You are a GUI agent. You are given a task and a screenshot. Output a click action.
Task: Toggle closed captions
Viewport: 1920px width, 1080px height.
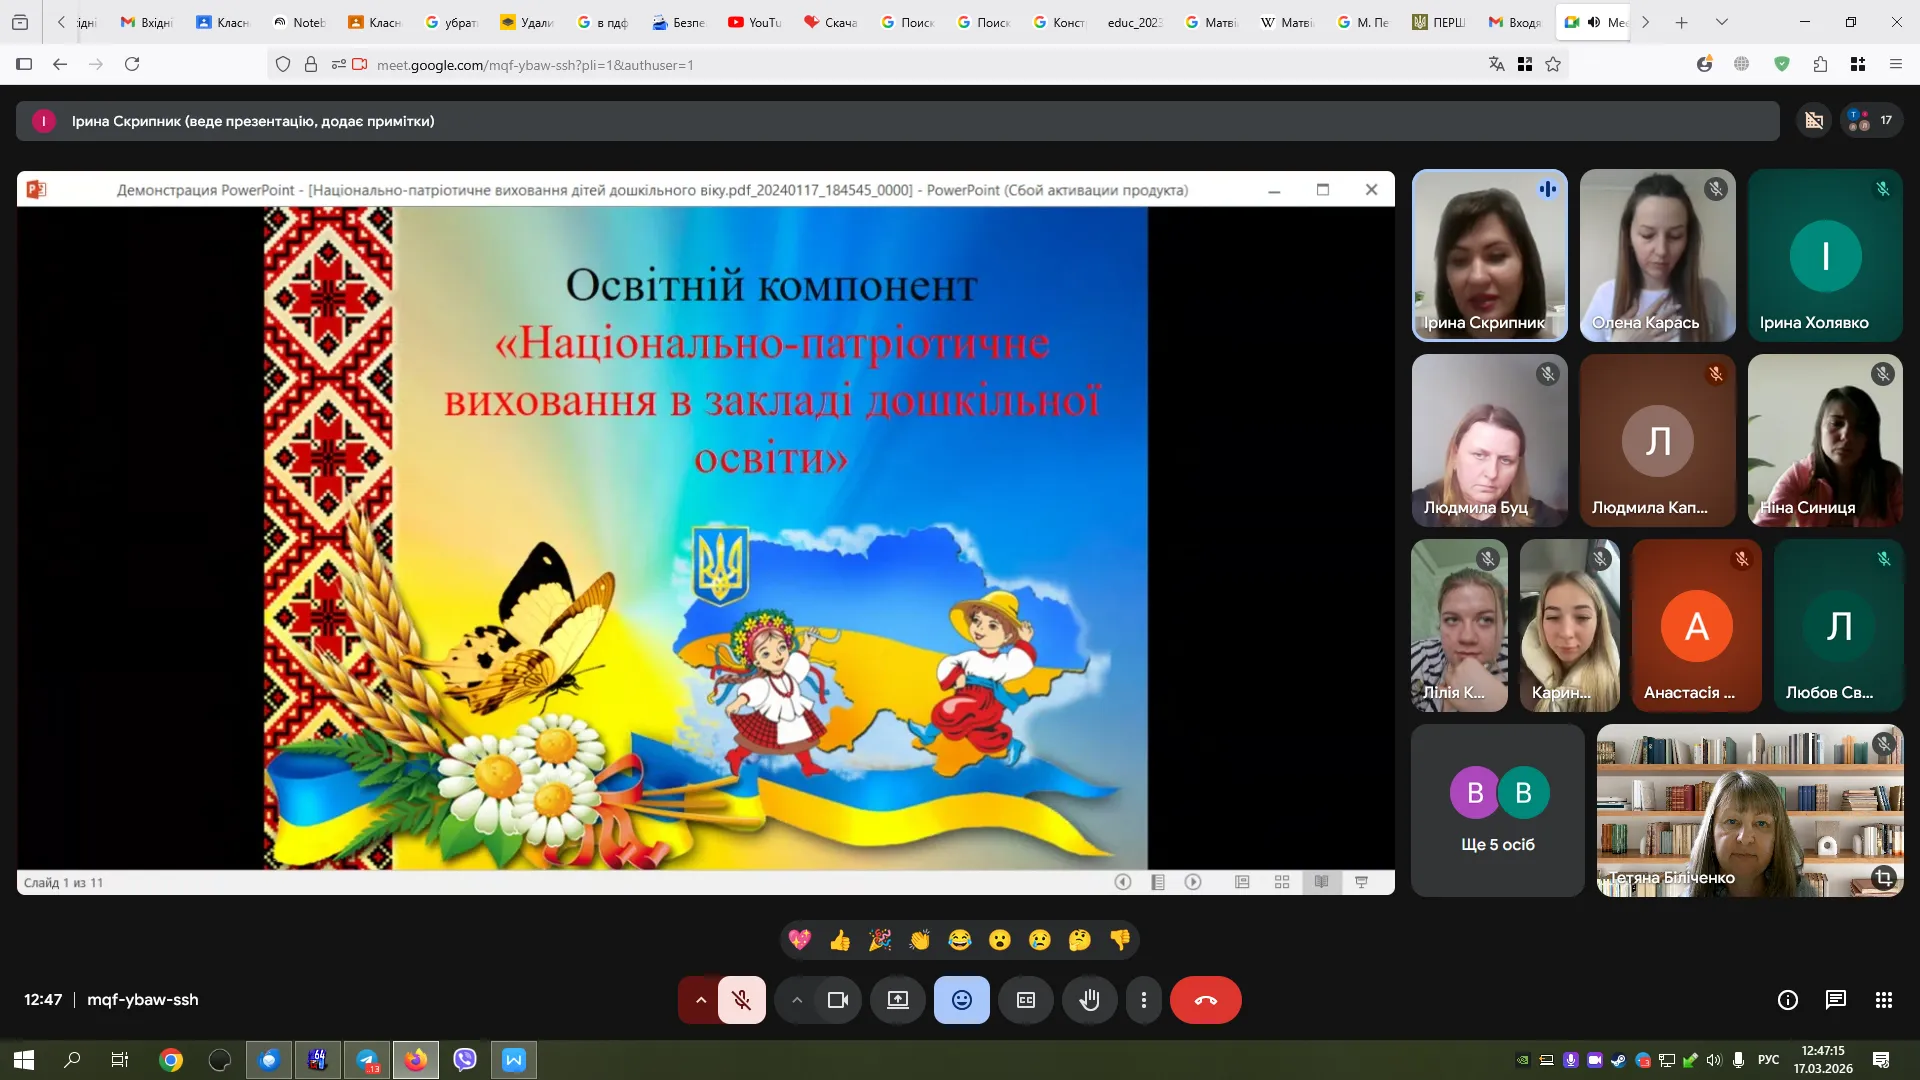click(1026, 1000)
